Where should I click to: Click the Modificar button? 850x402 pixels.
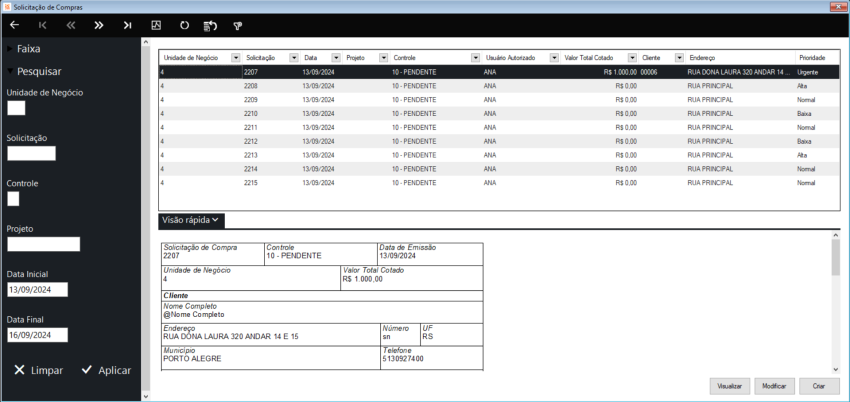[774, 386]
